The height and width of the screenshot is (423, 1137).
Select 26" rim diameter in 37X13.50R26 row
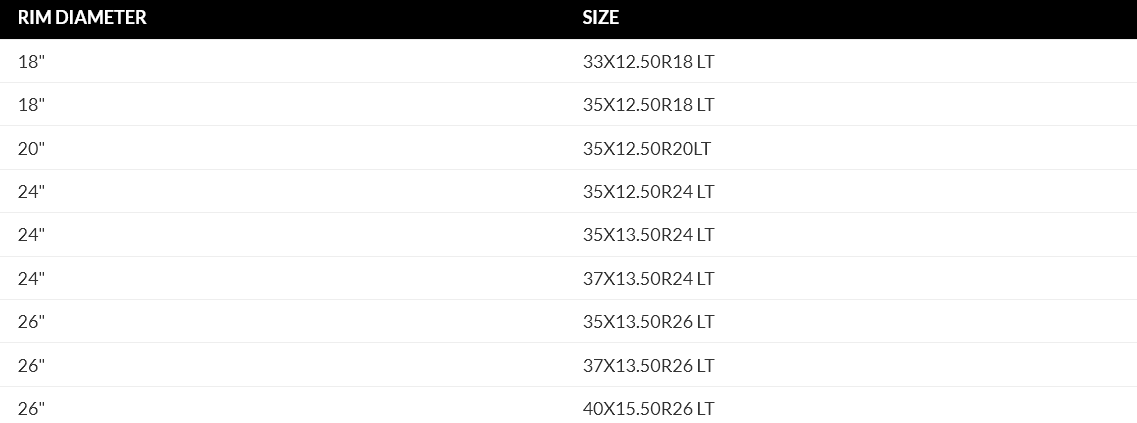tap(32, 365)
